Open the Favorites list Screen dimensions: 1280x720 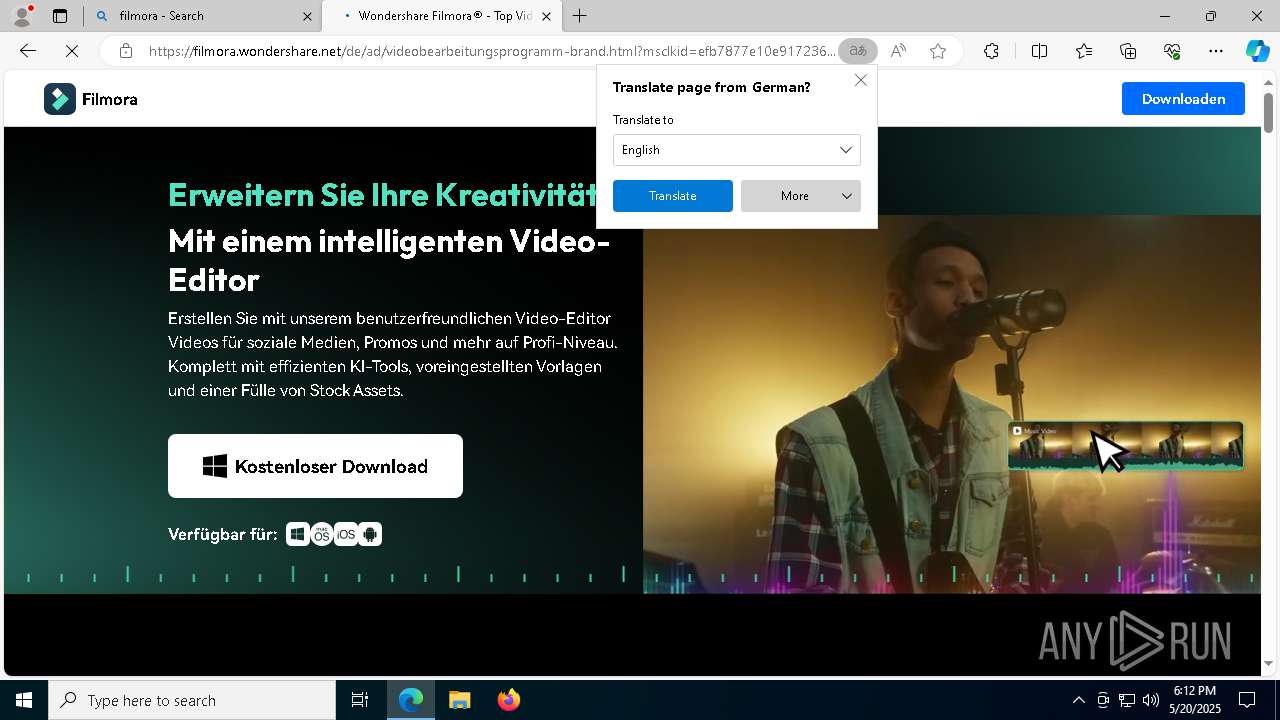click(1084, 51)
